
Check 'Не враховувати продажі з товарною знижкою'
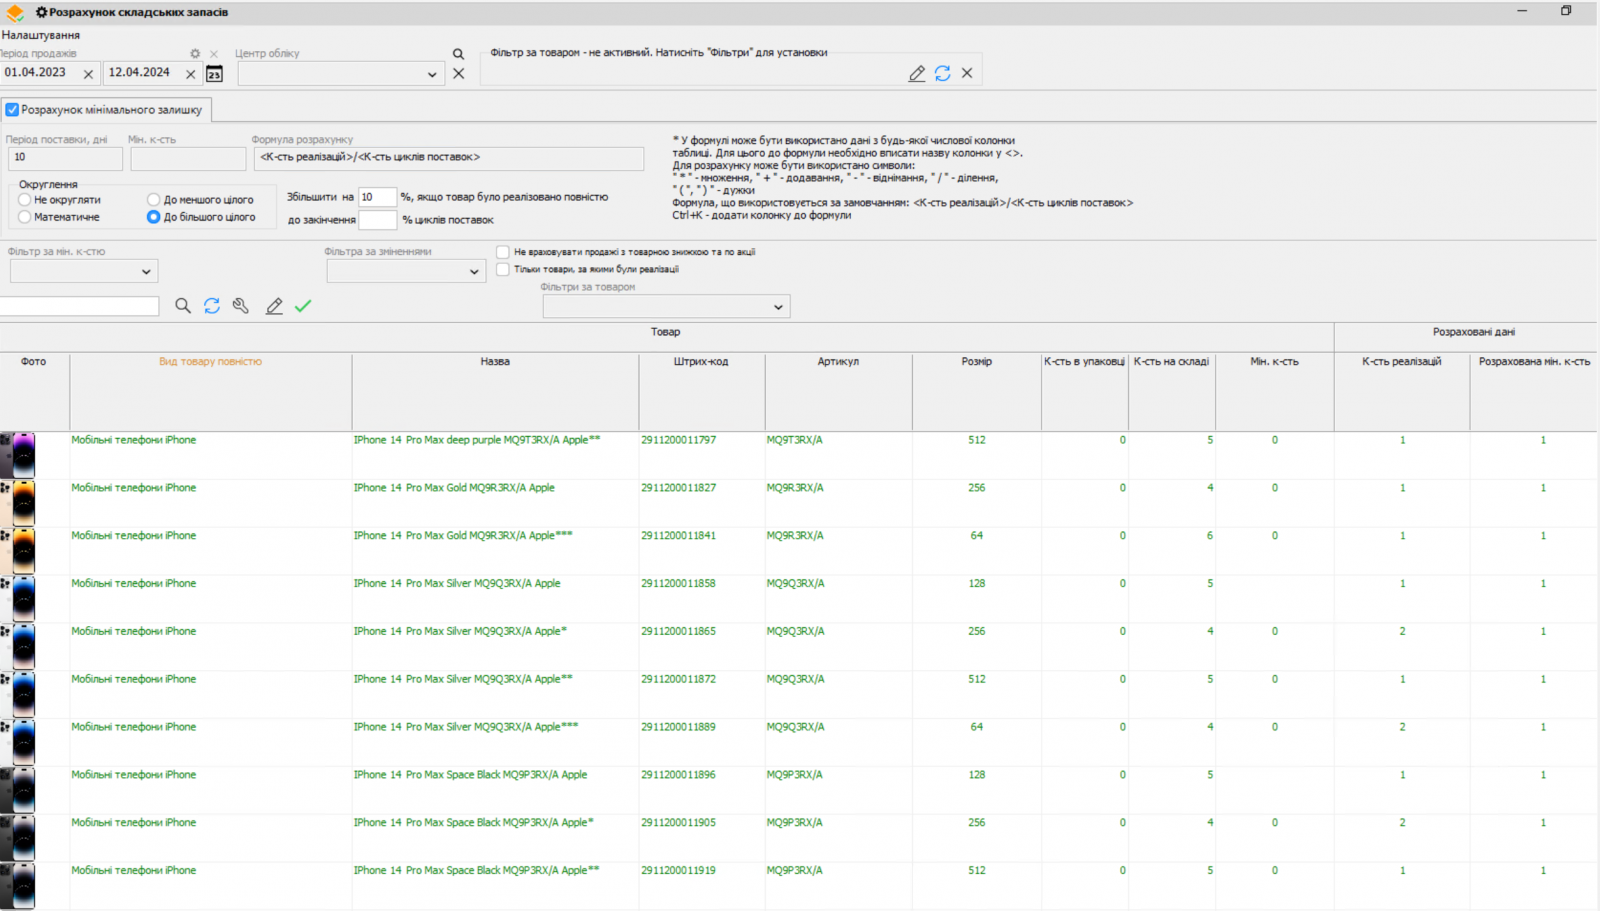503,252
